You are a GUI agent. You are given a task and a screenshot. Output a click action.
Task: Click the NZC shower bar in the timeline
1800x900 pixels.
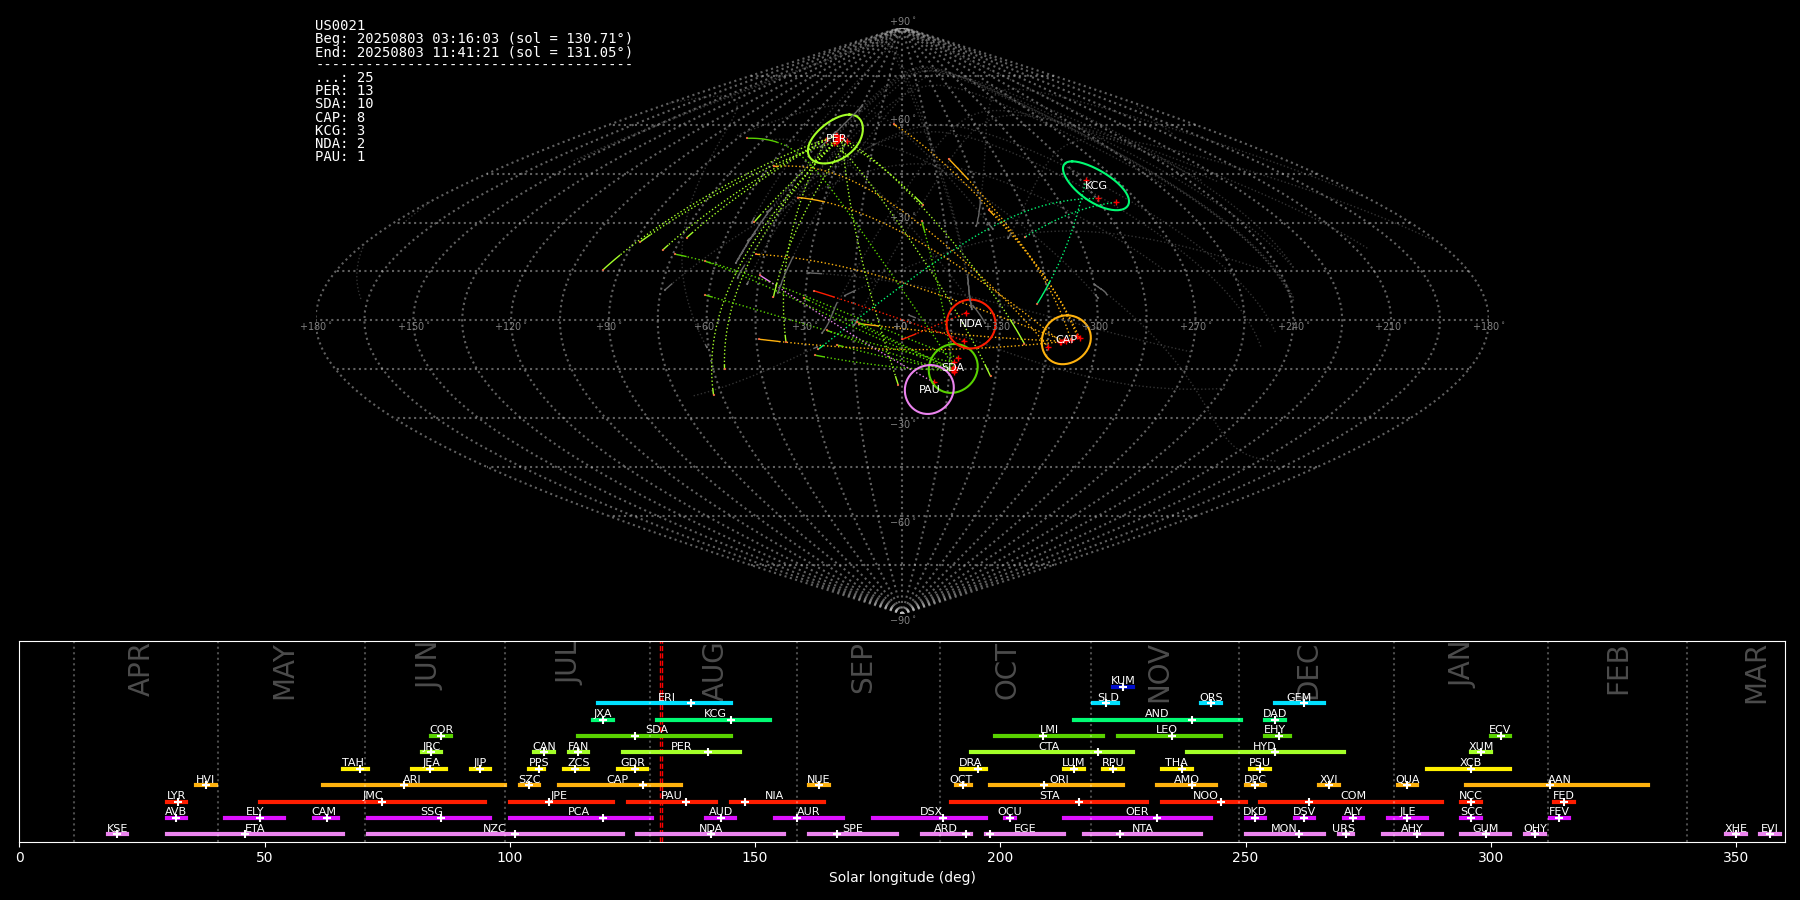click(495, 833)
